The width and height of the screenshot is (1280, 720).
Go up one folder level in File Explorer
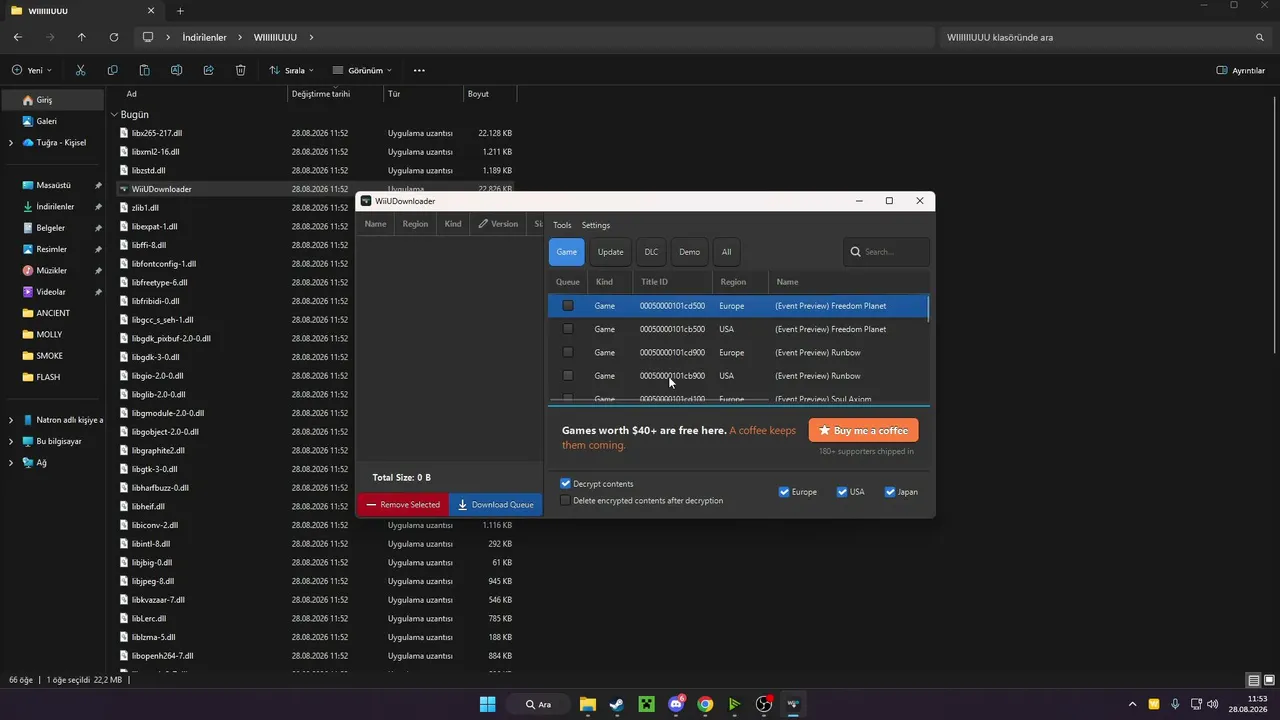click(82, 37)
